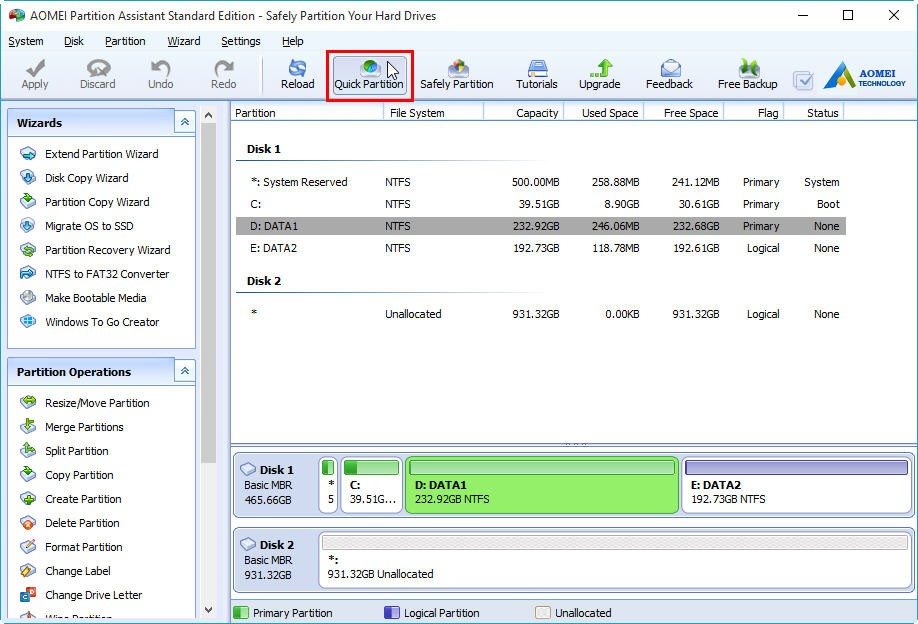Screen dimensions: 918x624
Task: Click the sidebar scrollbar down arrow
Action: 208,609
